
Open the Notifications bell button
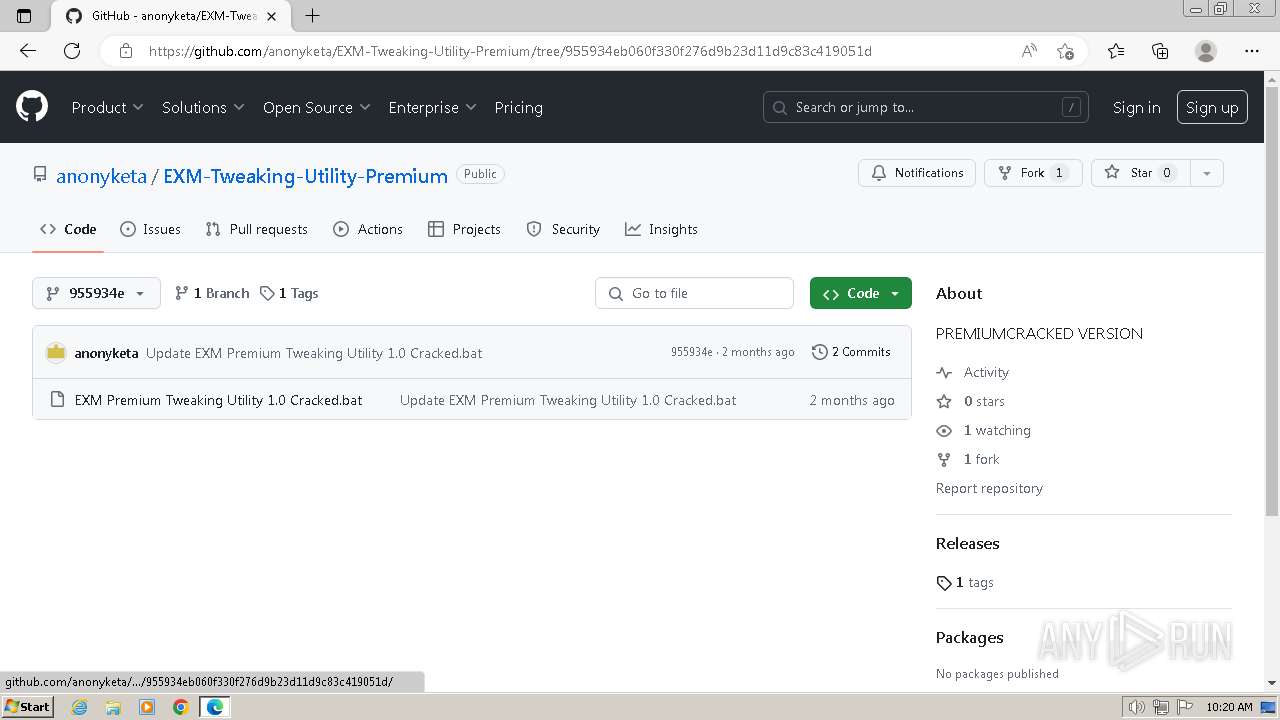click(x=916, y=173)
